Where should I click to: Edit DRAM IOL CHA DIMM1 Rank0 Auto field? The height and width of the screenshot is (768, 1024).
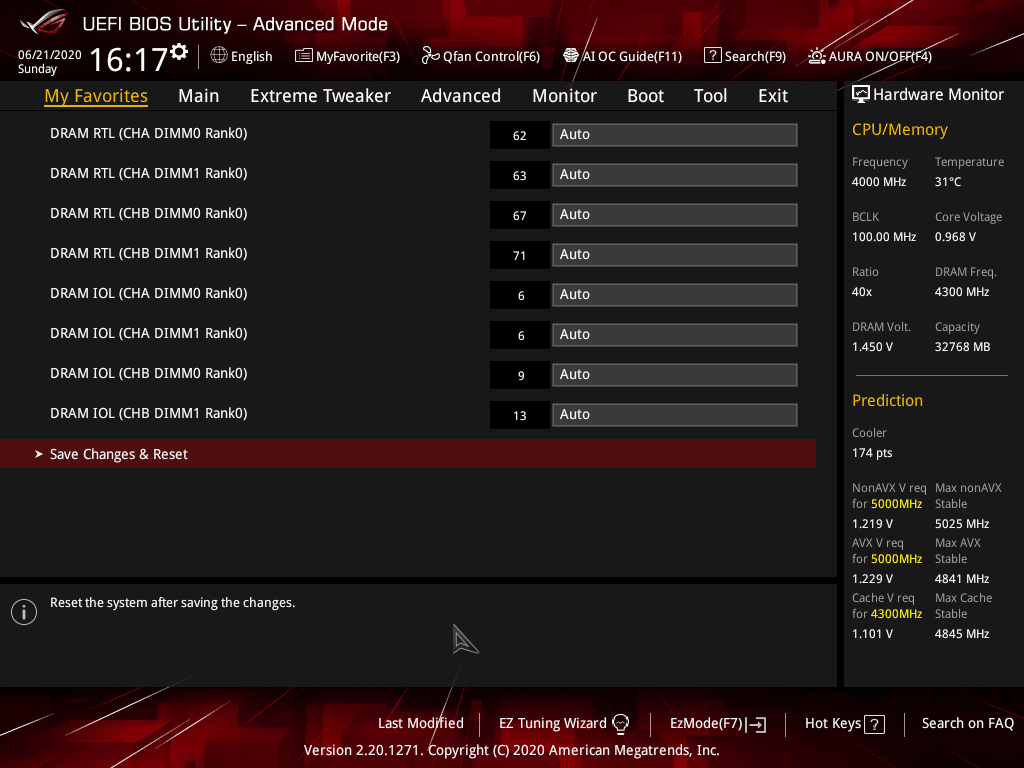tap(675, 334)
